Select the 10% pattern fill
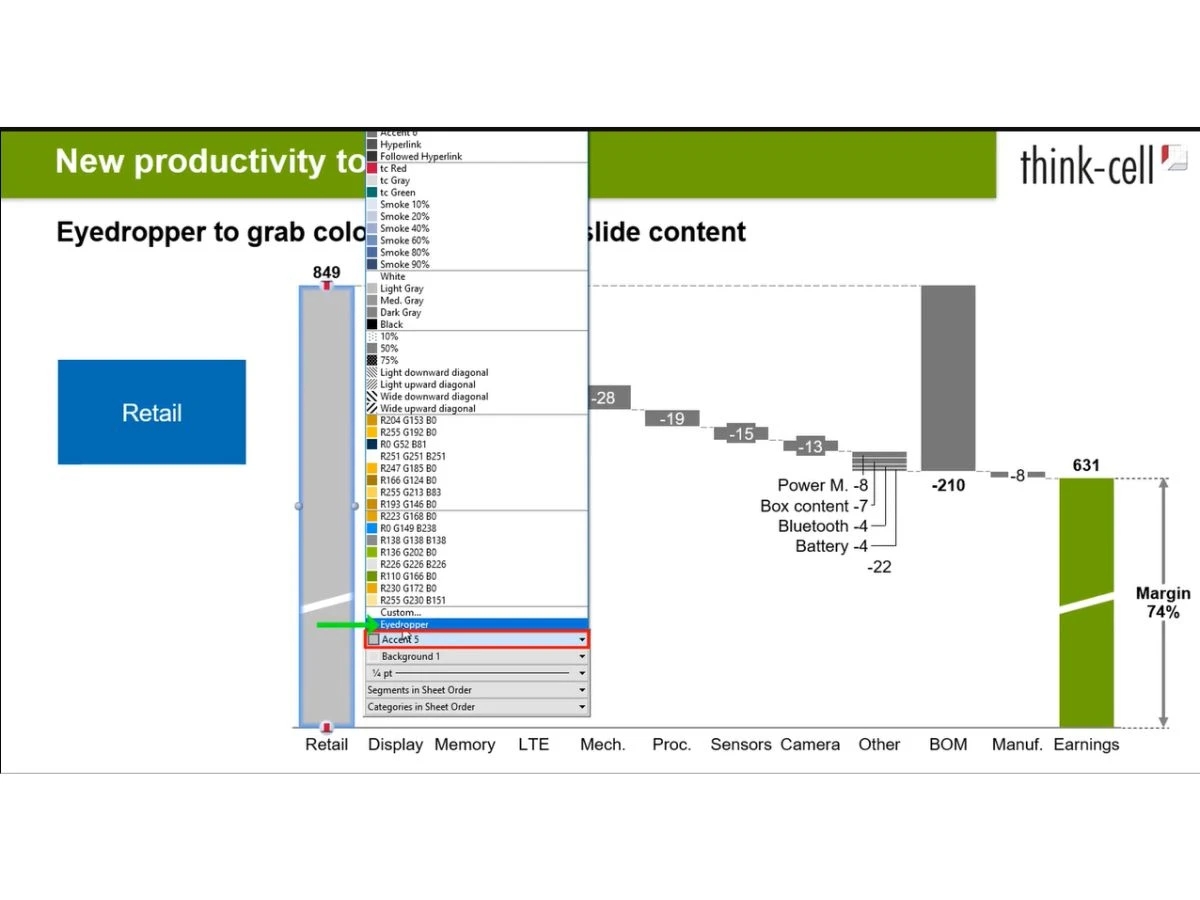The height and width of the screenshot is (900, 1200). pyautogui.click(x=390, y=336)
